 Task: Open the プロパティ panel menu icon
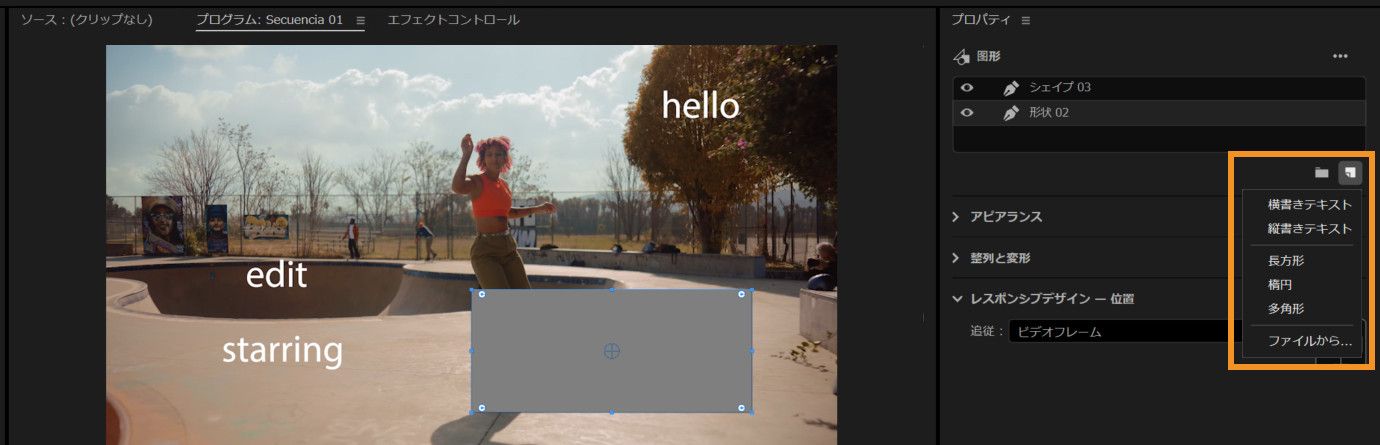coord(1025,20)
